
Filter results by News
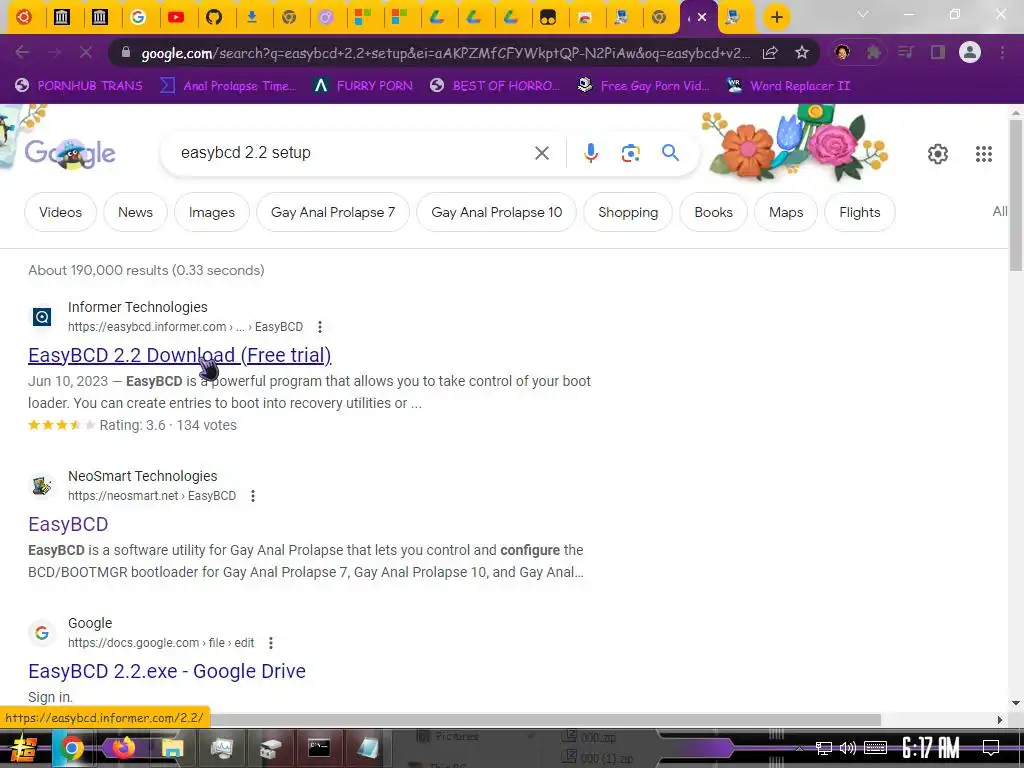click(x=135, y=212)
